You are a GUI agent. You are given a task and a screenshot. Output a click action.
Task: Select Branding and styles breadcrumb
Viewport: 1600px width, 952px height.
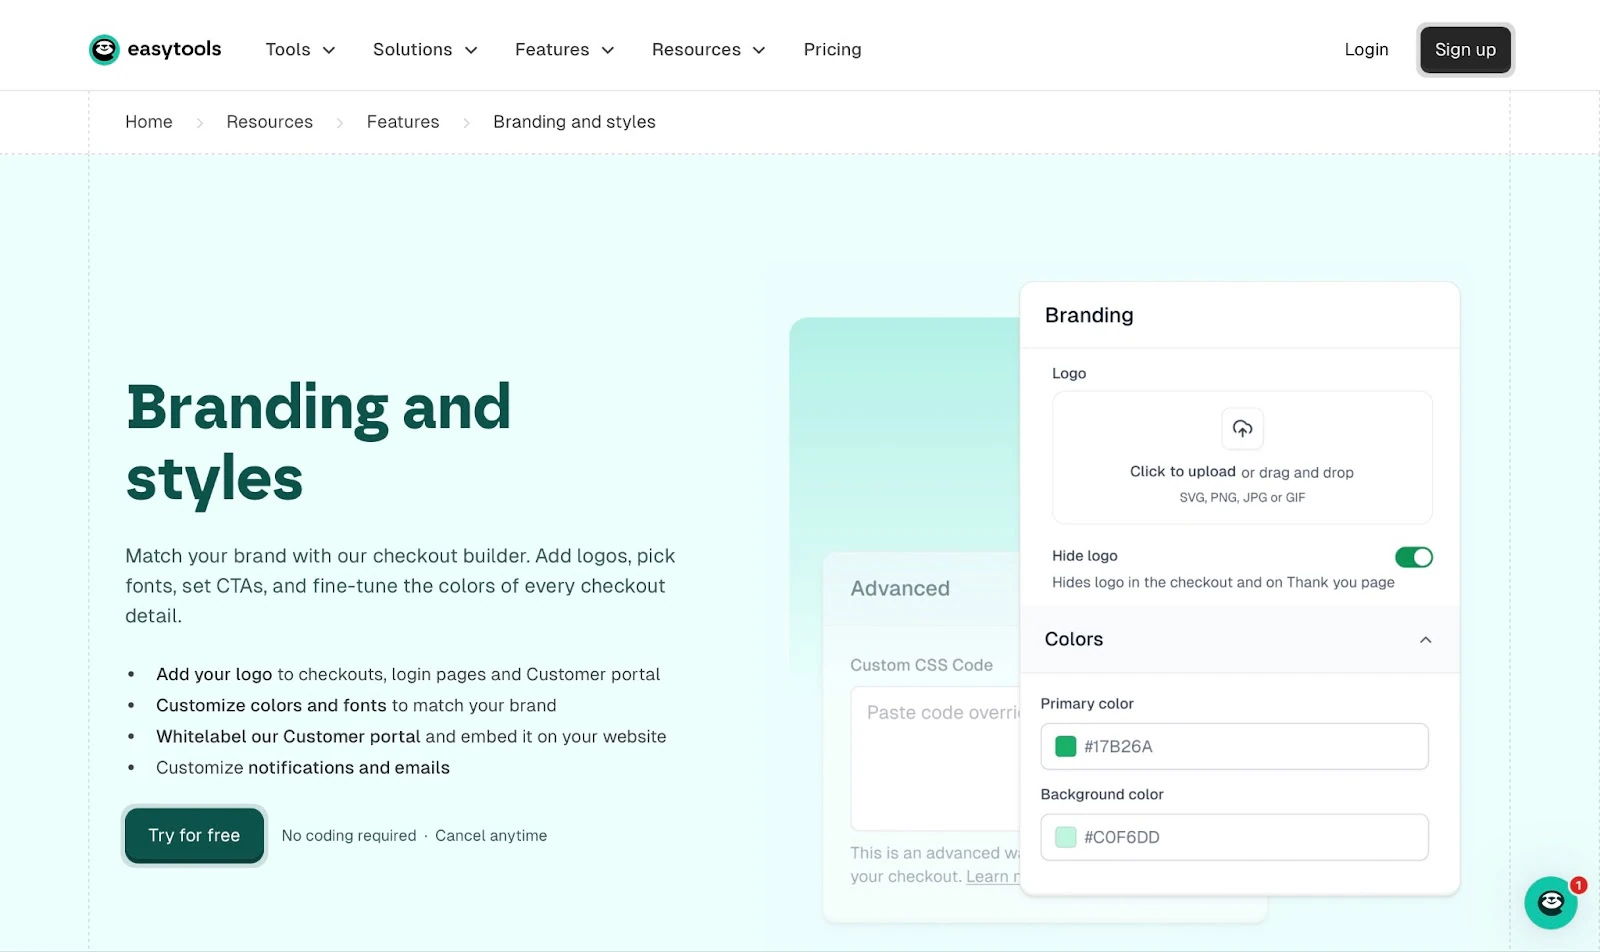point(574,122)
